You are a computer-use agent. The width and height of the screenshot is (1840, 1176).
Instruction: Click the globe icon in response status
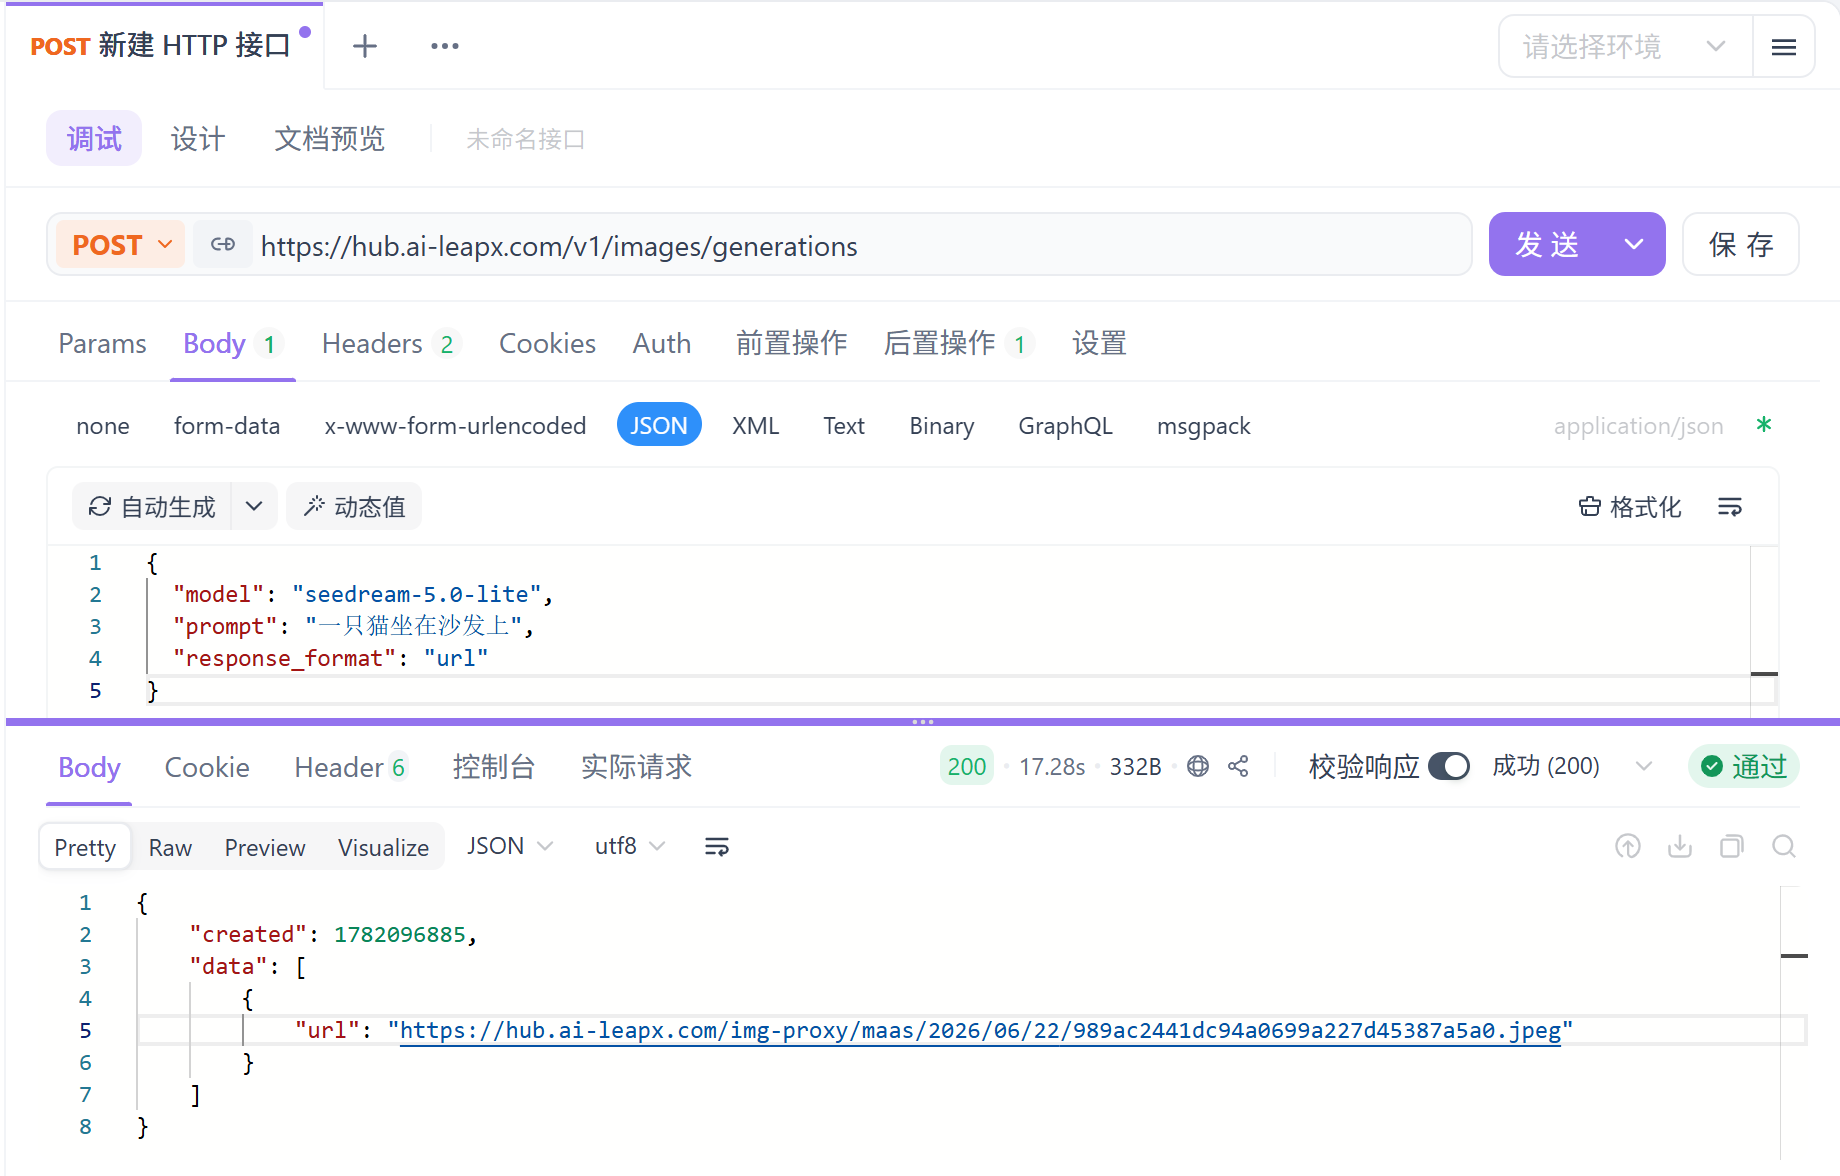tap(1198, 767)
